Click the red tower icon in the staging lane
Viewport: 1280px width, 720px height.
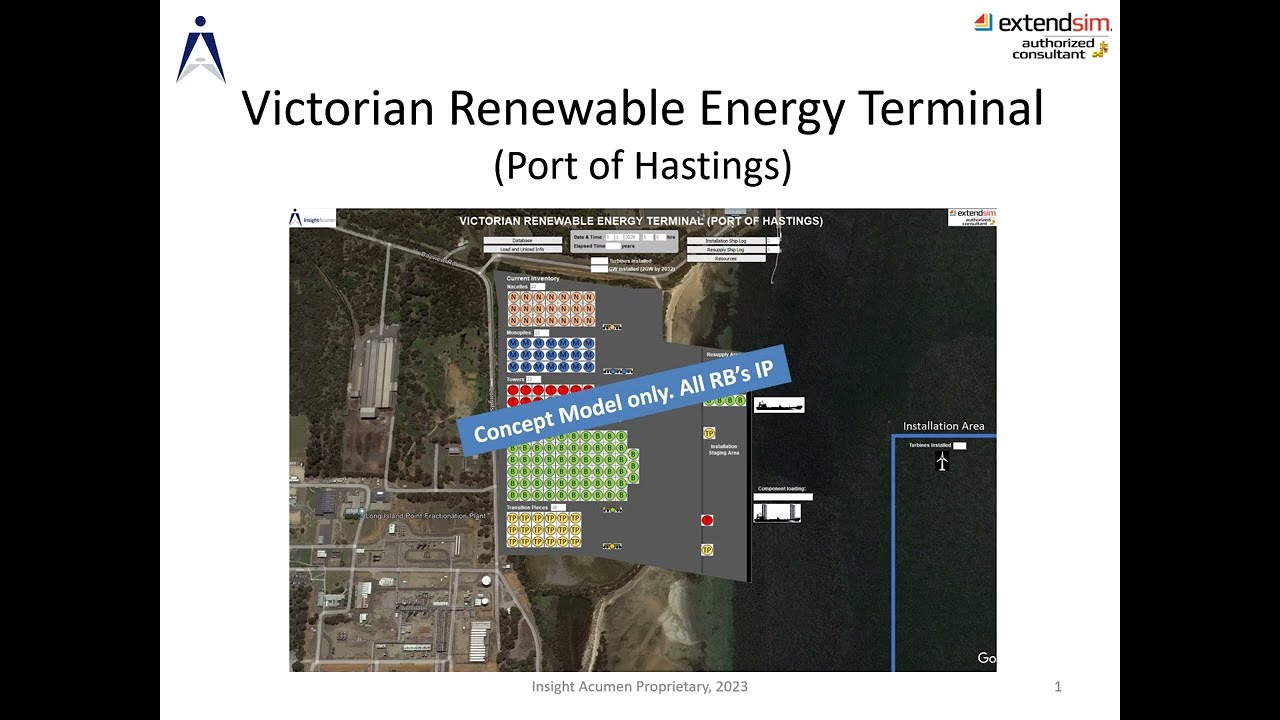[707, 520]
